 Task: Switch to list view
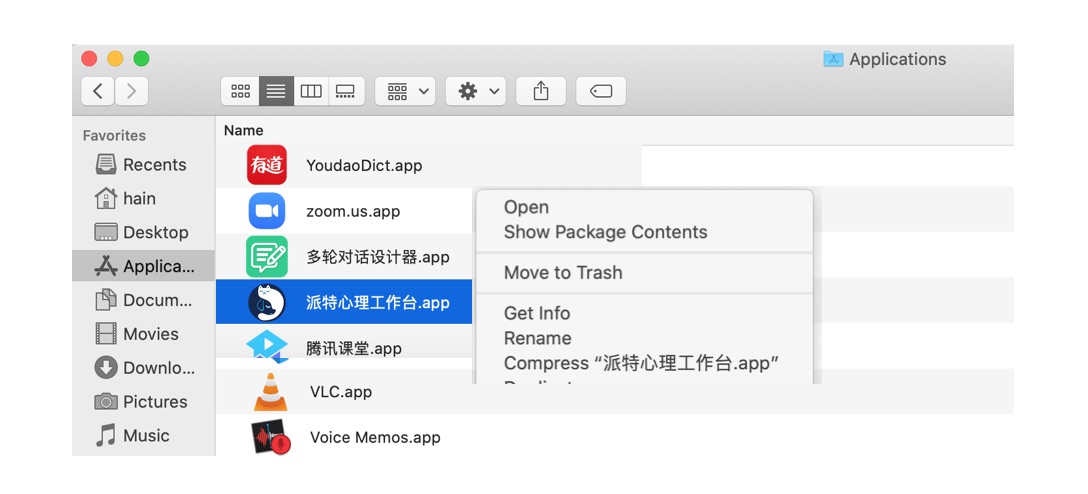pos(276,91)
